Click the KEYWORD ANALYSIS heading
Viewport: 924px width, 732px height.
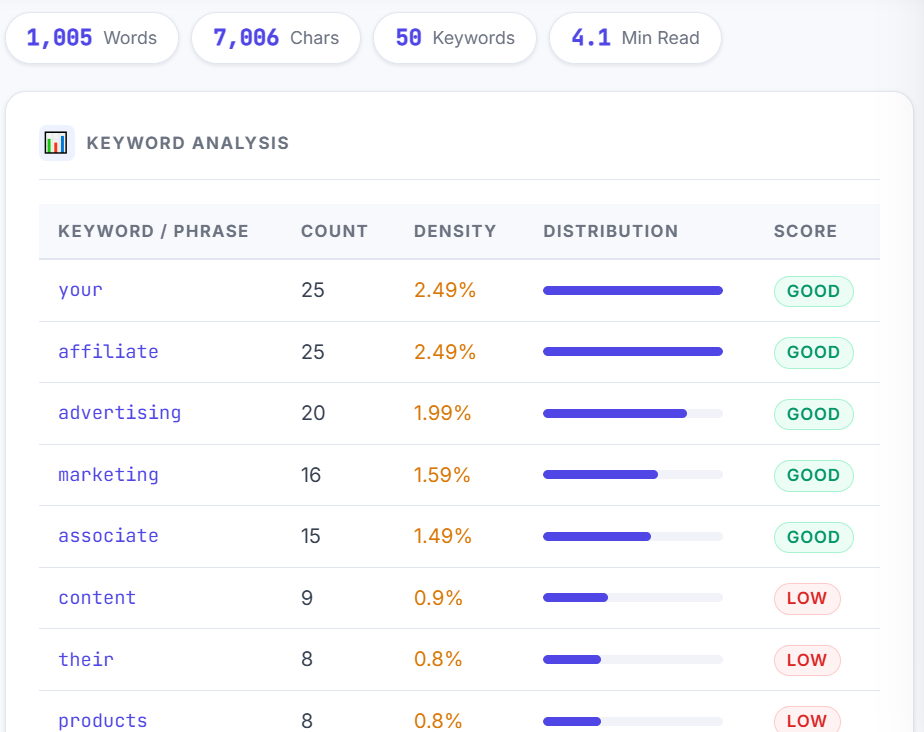(x=188, y=143)
